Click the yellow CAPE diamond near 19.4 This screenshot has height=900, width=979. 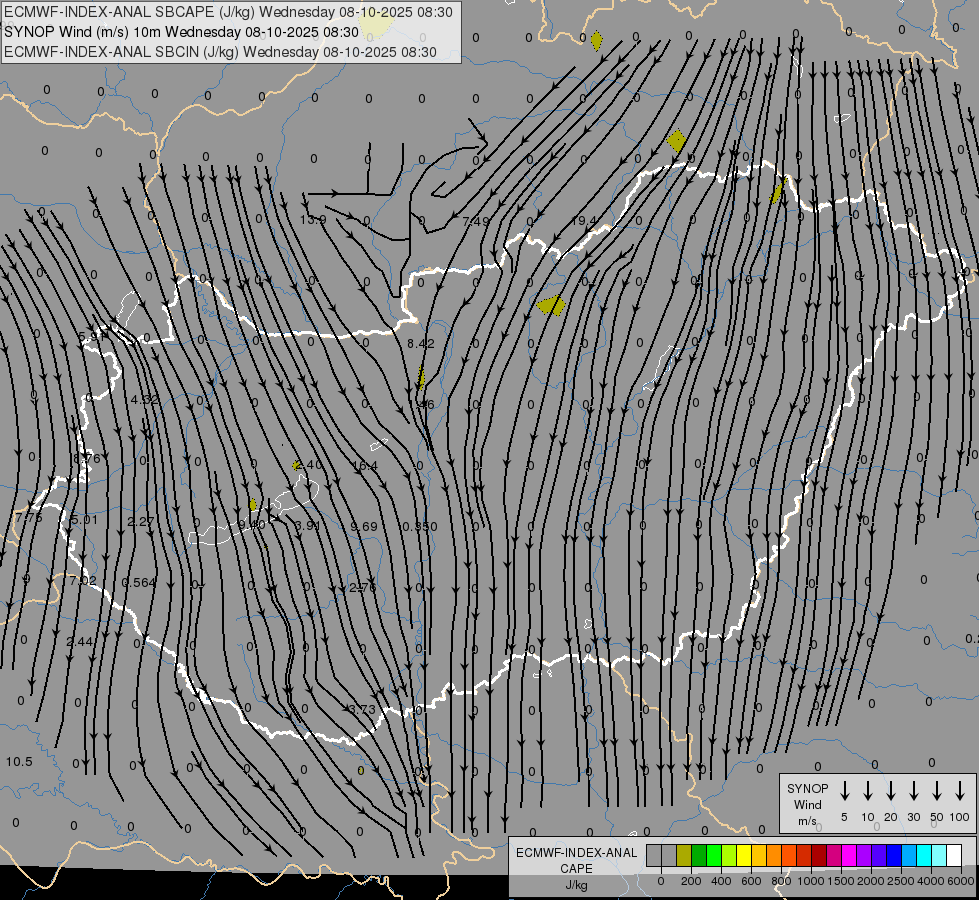pos(551,306)
